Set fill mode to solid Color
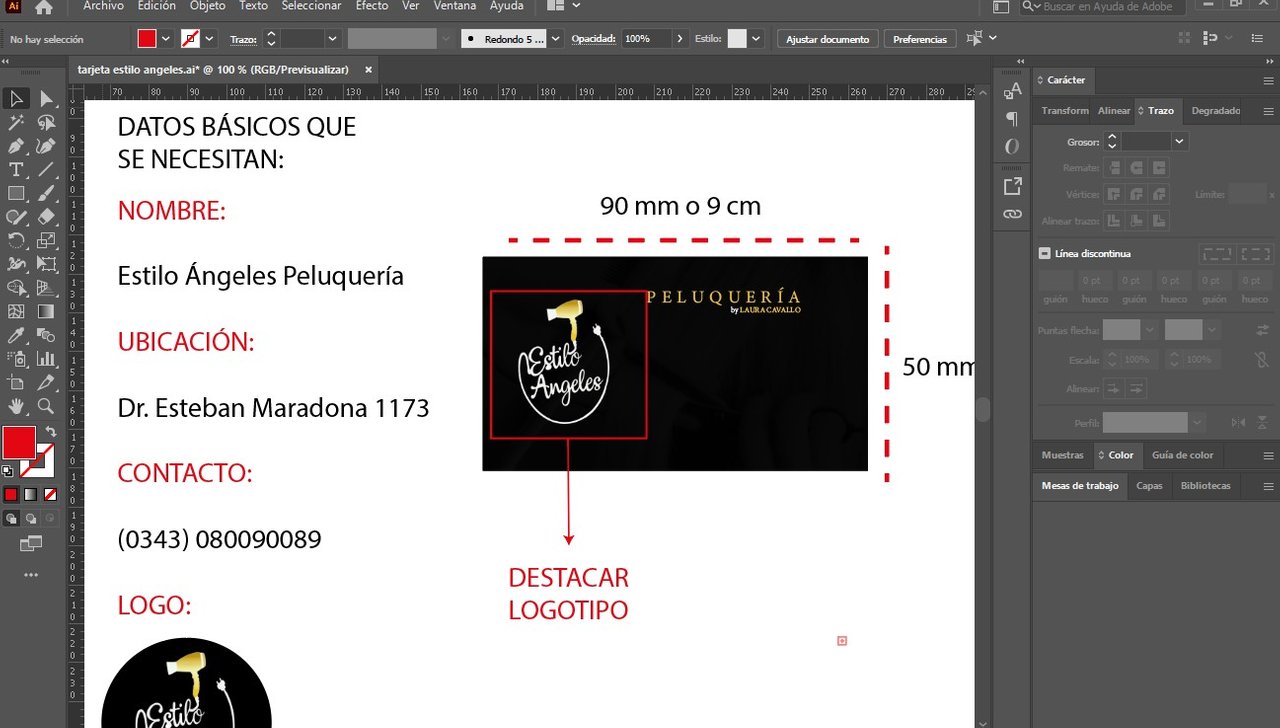The image size is (1280, 728). (x=11, y=494)
